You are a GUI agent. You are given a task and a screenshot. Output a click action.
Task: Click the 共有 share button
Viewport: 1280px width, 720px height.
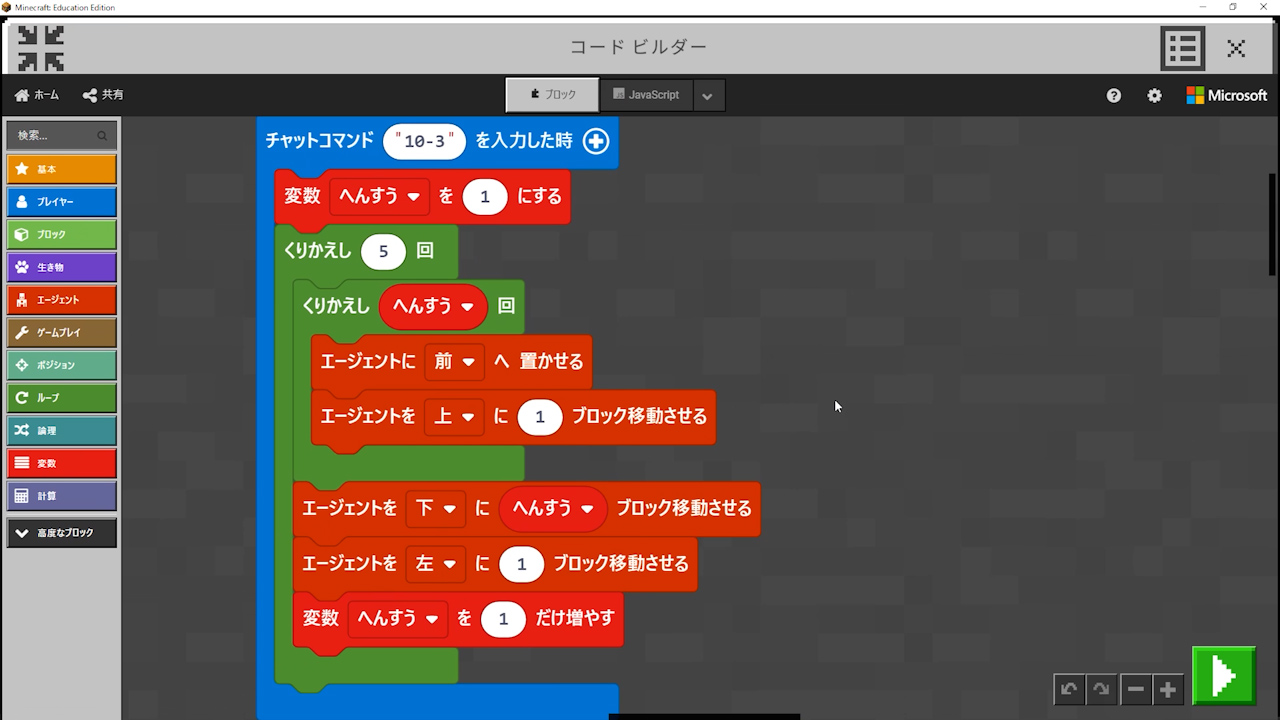tap(103, 95)
